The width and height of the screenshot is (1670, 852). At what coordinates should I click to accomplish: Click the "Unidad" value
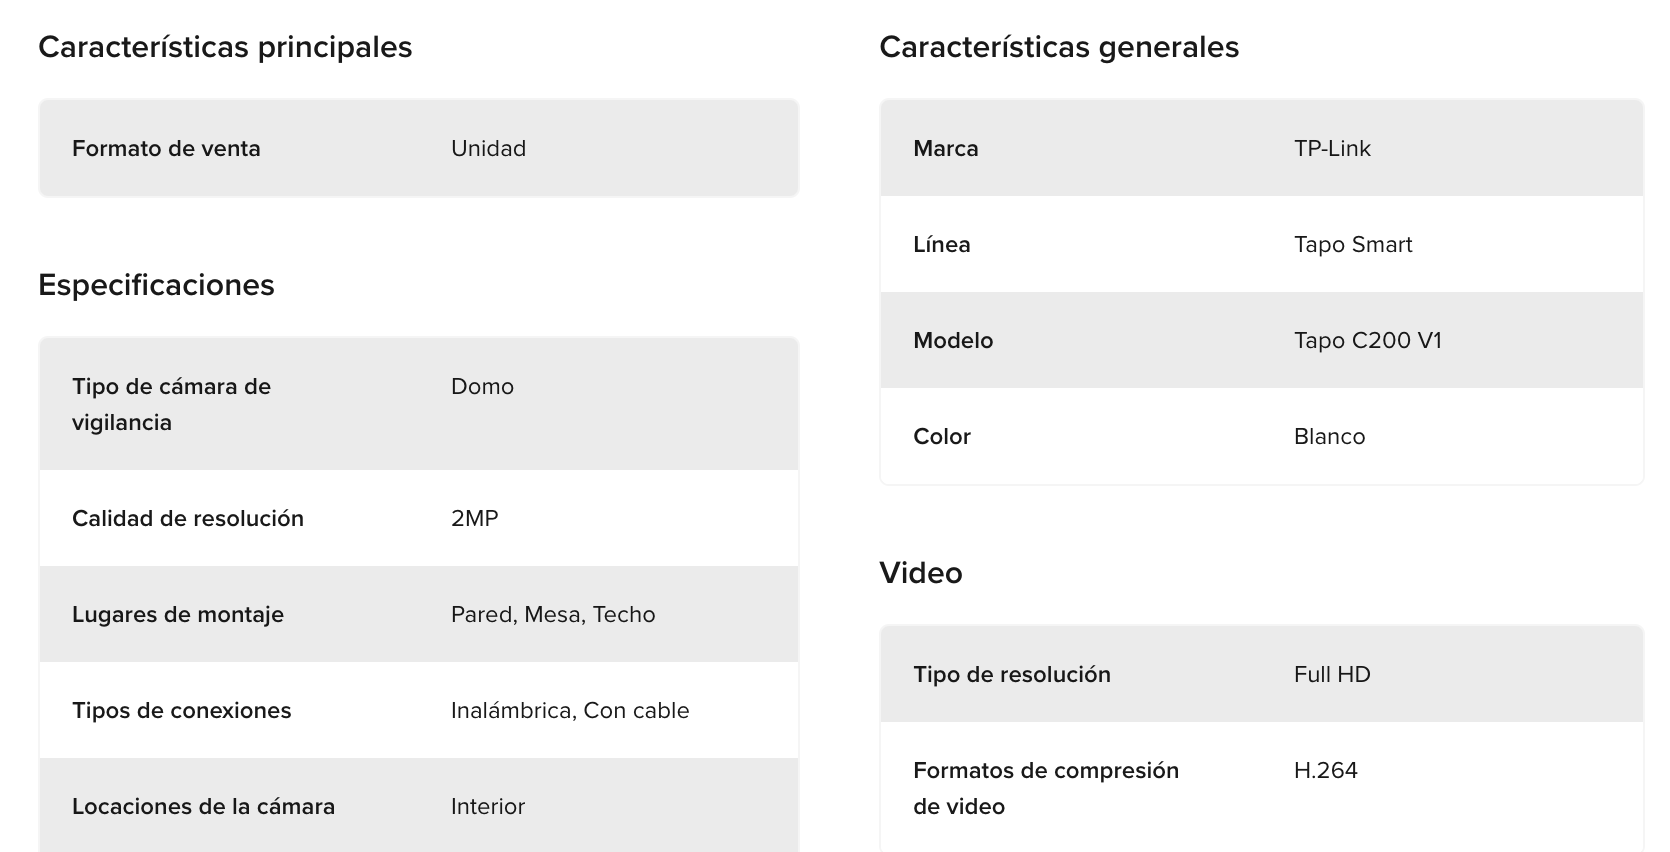[488, 149]
